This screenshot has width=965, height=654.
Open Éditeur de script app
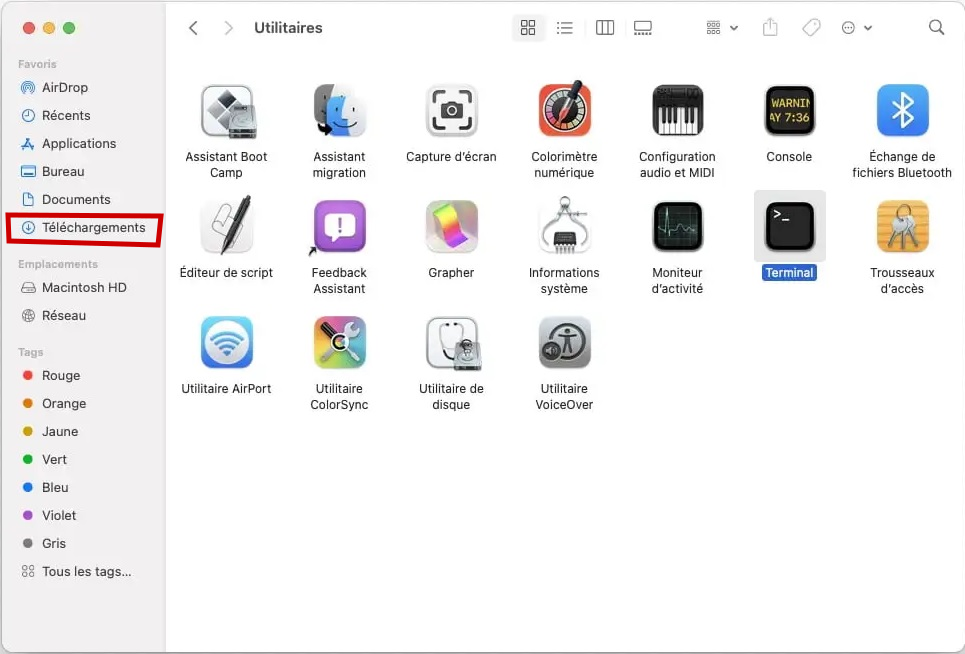click(x=226, y=226)
